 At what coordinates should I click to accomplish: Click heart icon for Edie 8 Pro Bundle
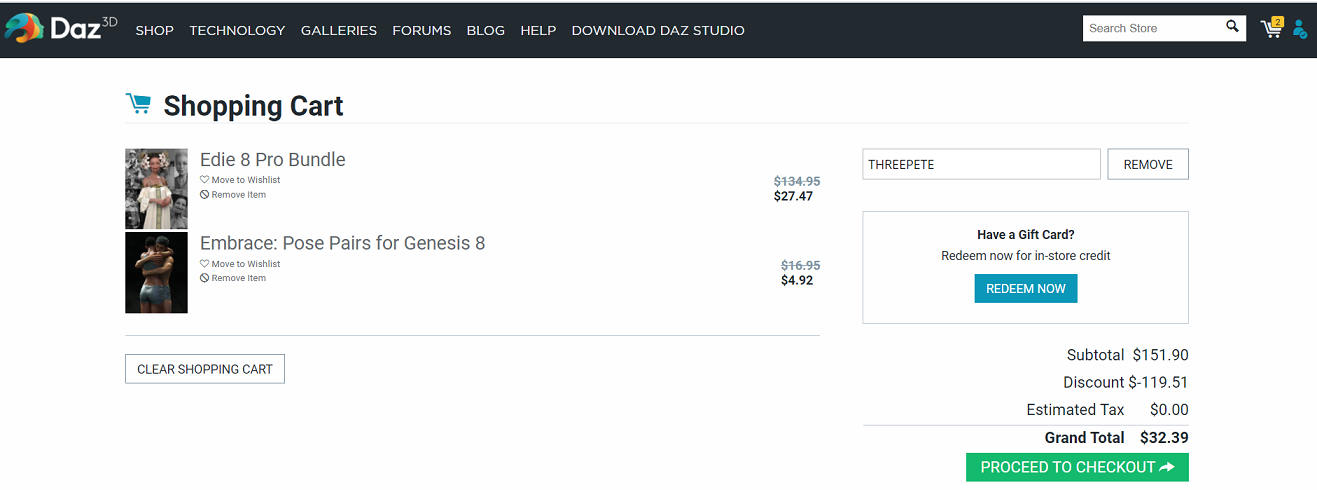tap(205, 180)
